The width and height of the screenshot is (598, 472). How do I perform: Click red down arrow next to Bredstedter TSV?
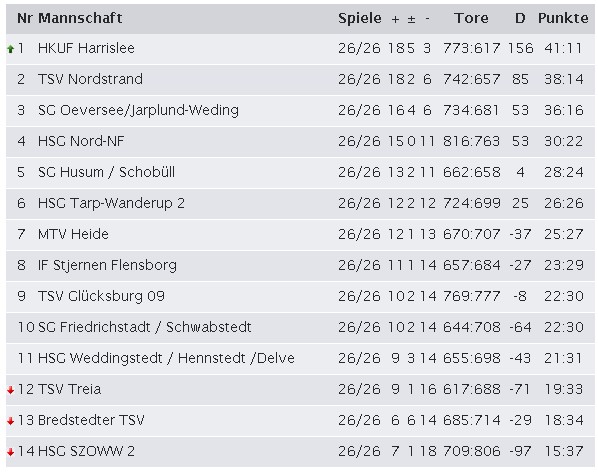pos(11,421)
